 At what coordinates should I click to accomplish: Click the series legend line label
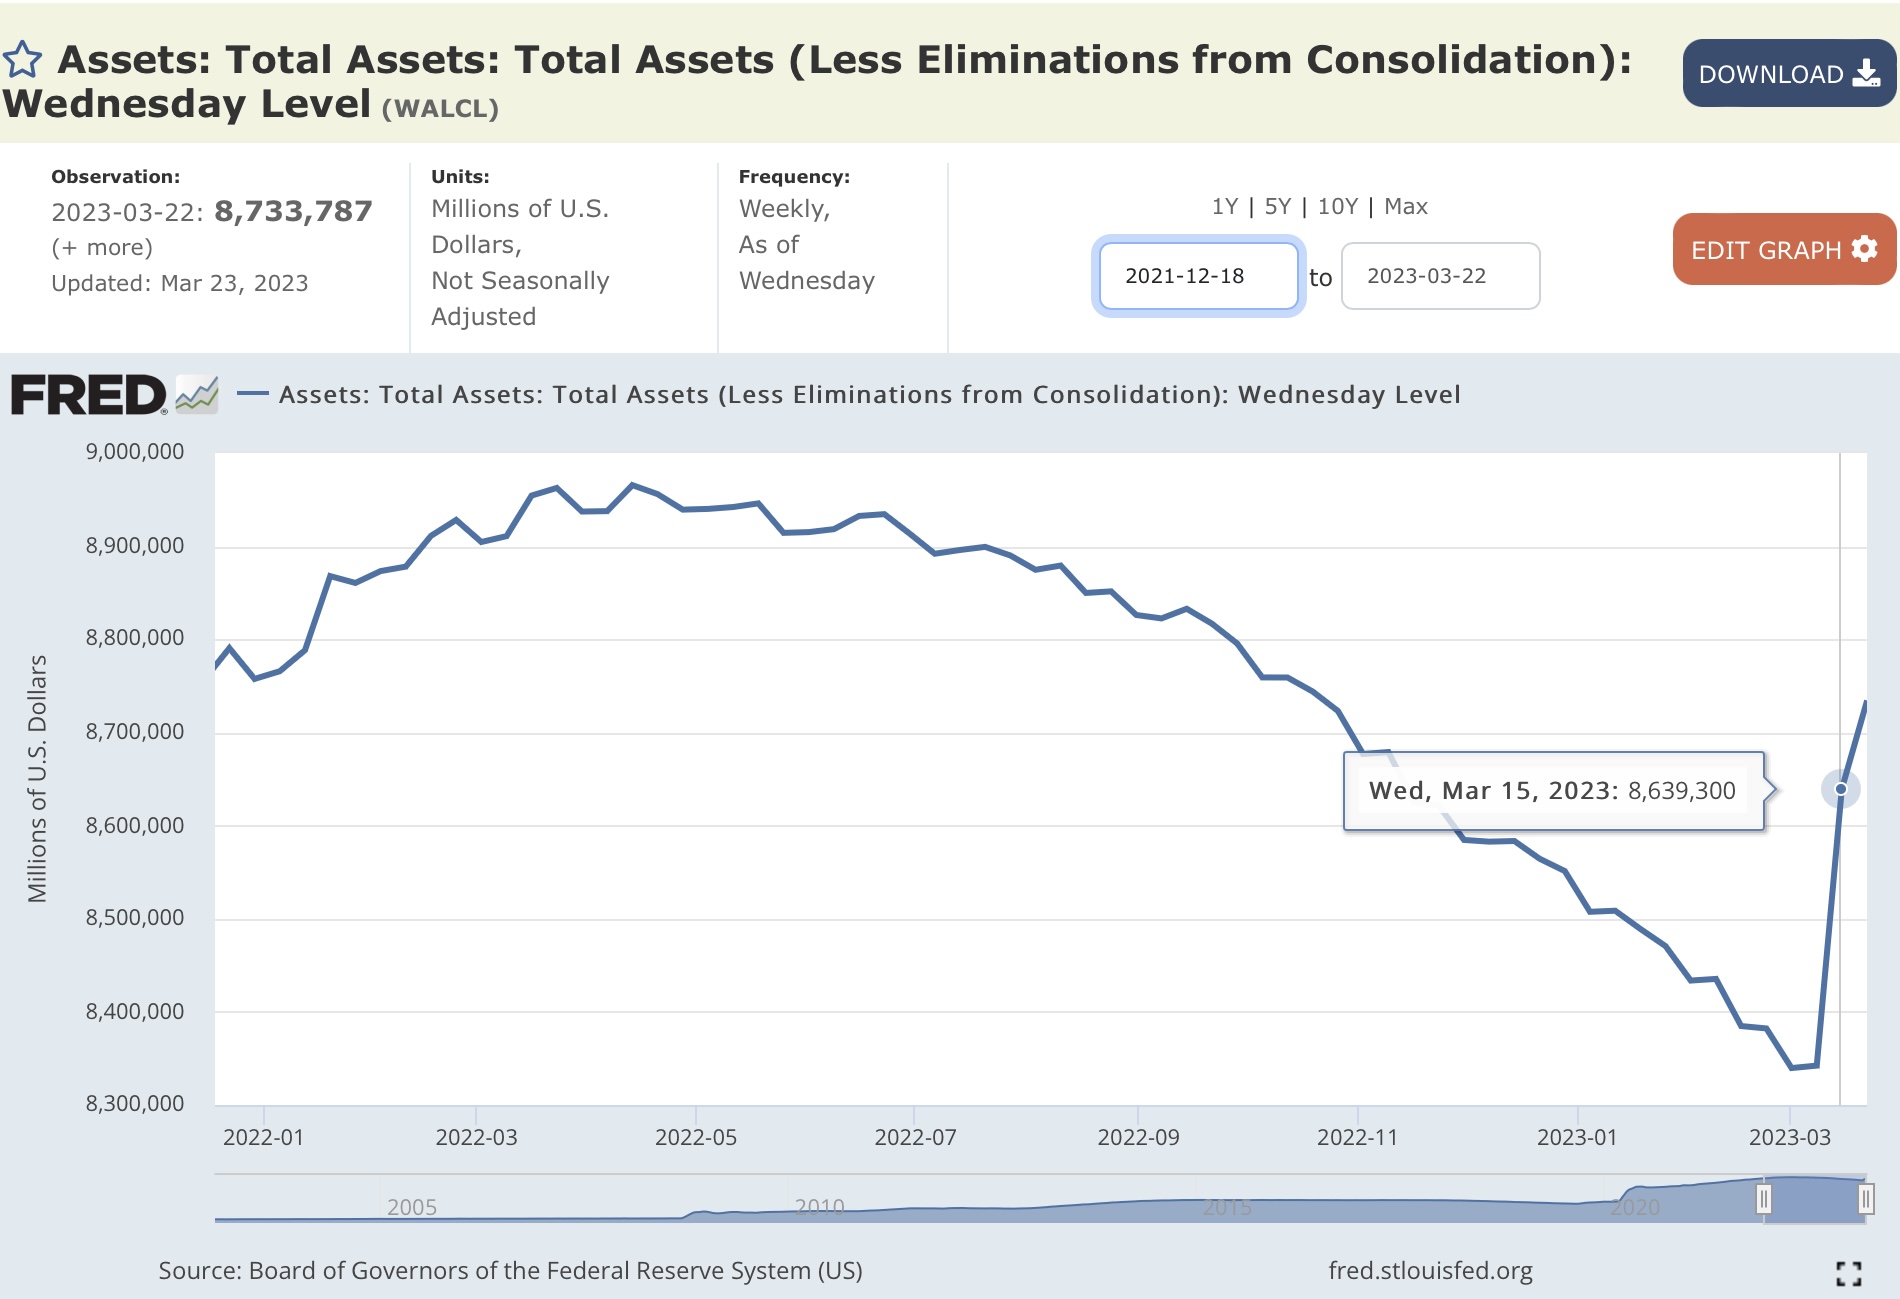click(x=868, y=395)
